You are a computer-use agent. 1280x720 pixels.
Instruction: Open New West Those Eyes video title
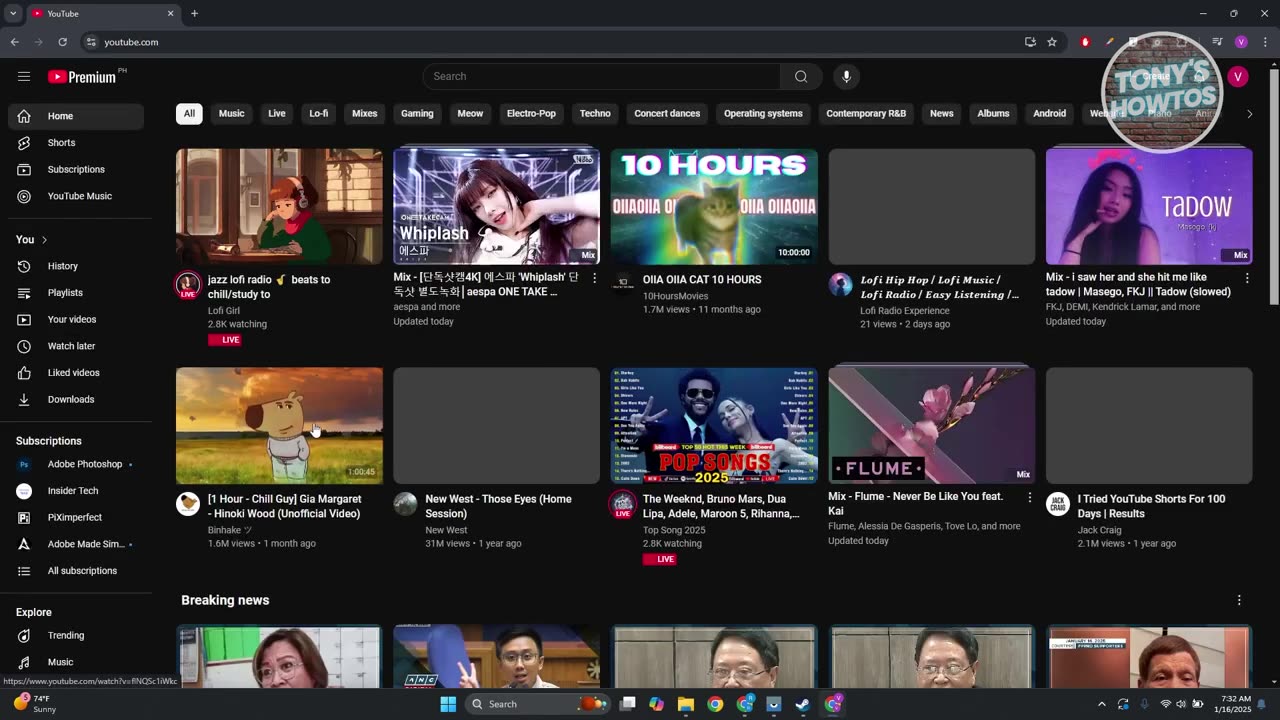(x=498, y=506)
